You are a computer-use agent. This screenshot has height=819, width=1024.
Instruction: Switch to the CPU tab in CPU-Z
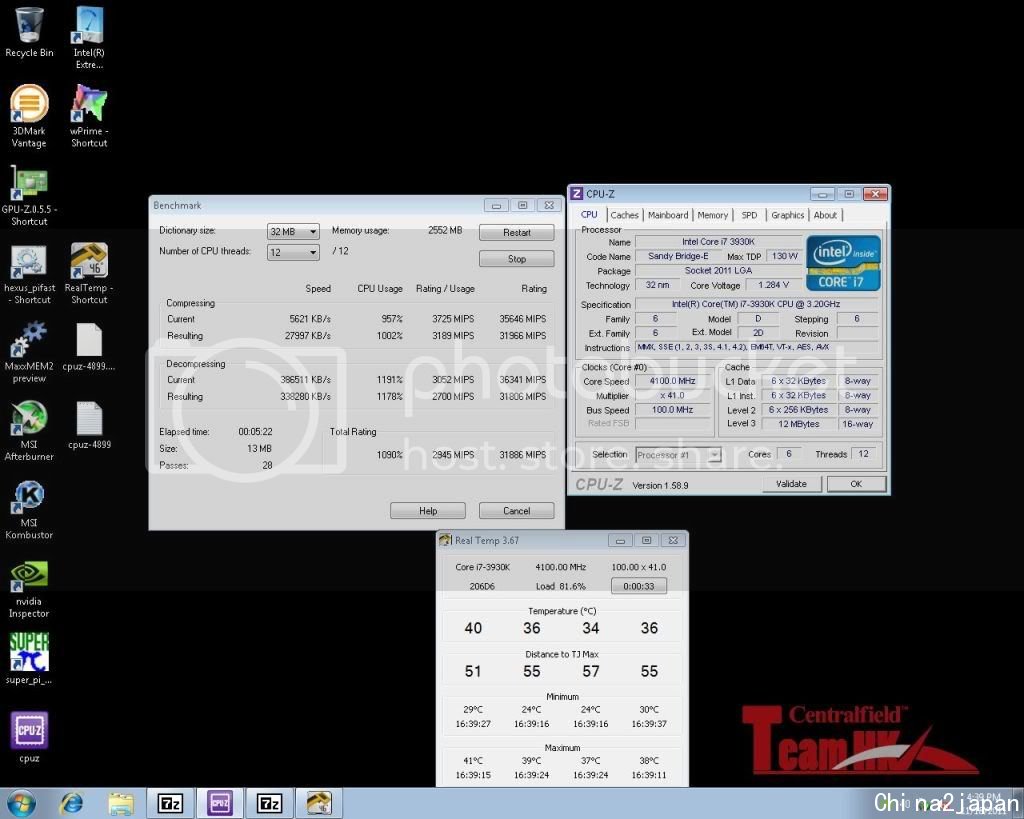[589, 215]
